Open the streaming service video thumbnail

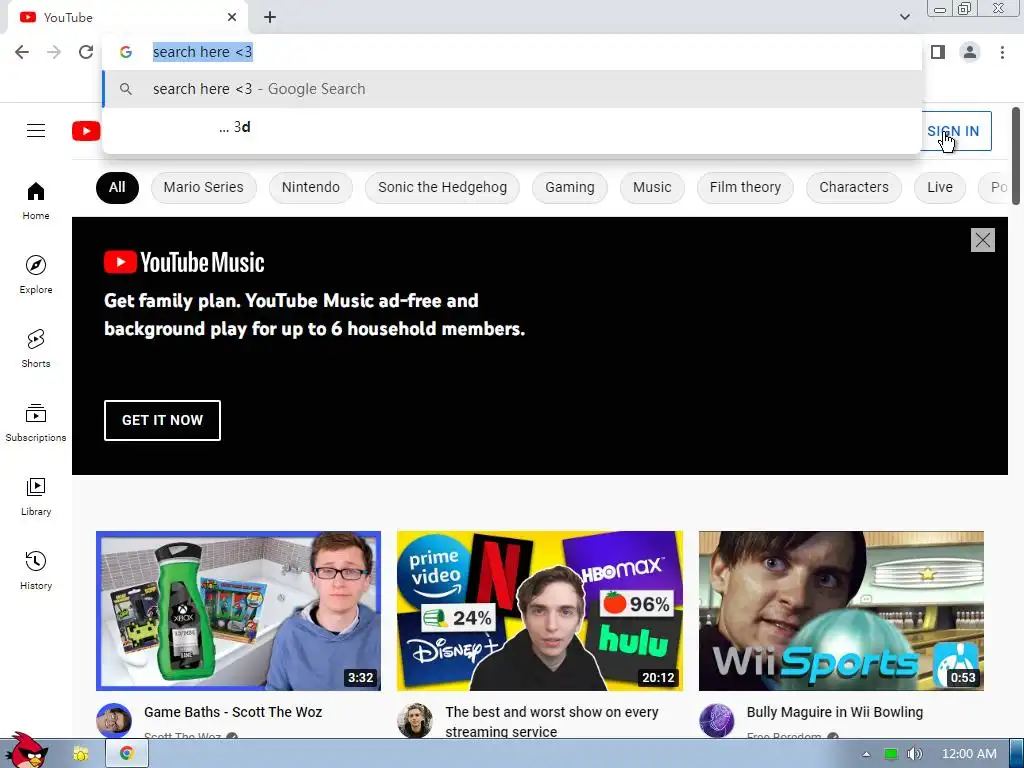click(540, 611)
